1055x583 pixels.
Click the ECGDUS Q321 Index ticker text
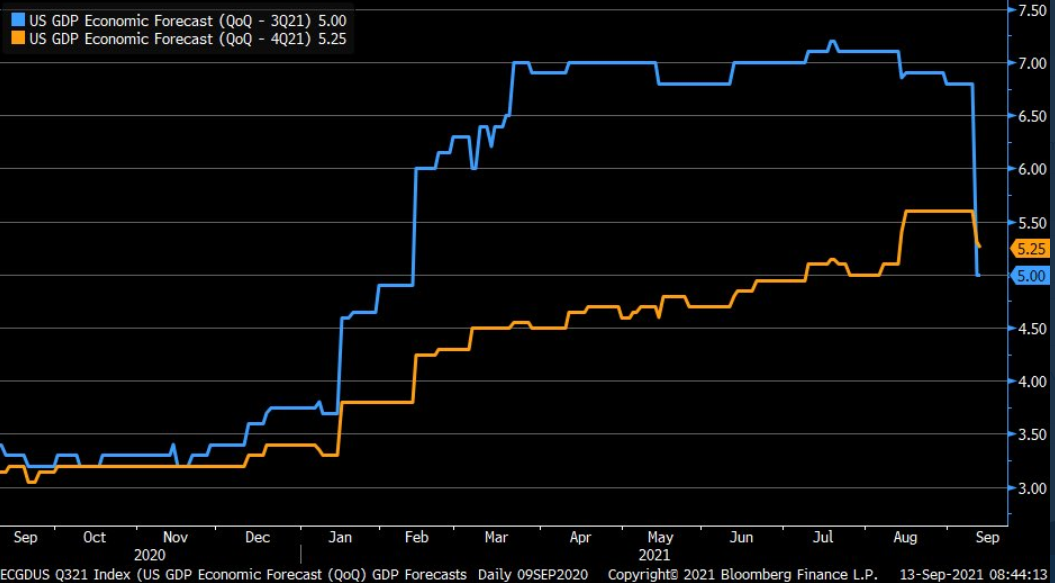pyautogui.click(x=61, y=574)
